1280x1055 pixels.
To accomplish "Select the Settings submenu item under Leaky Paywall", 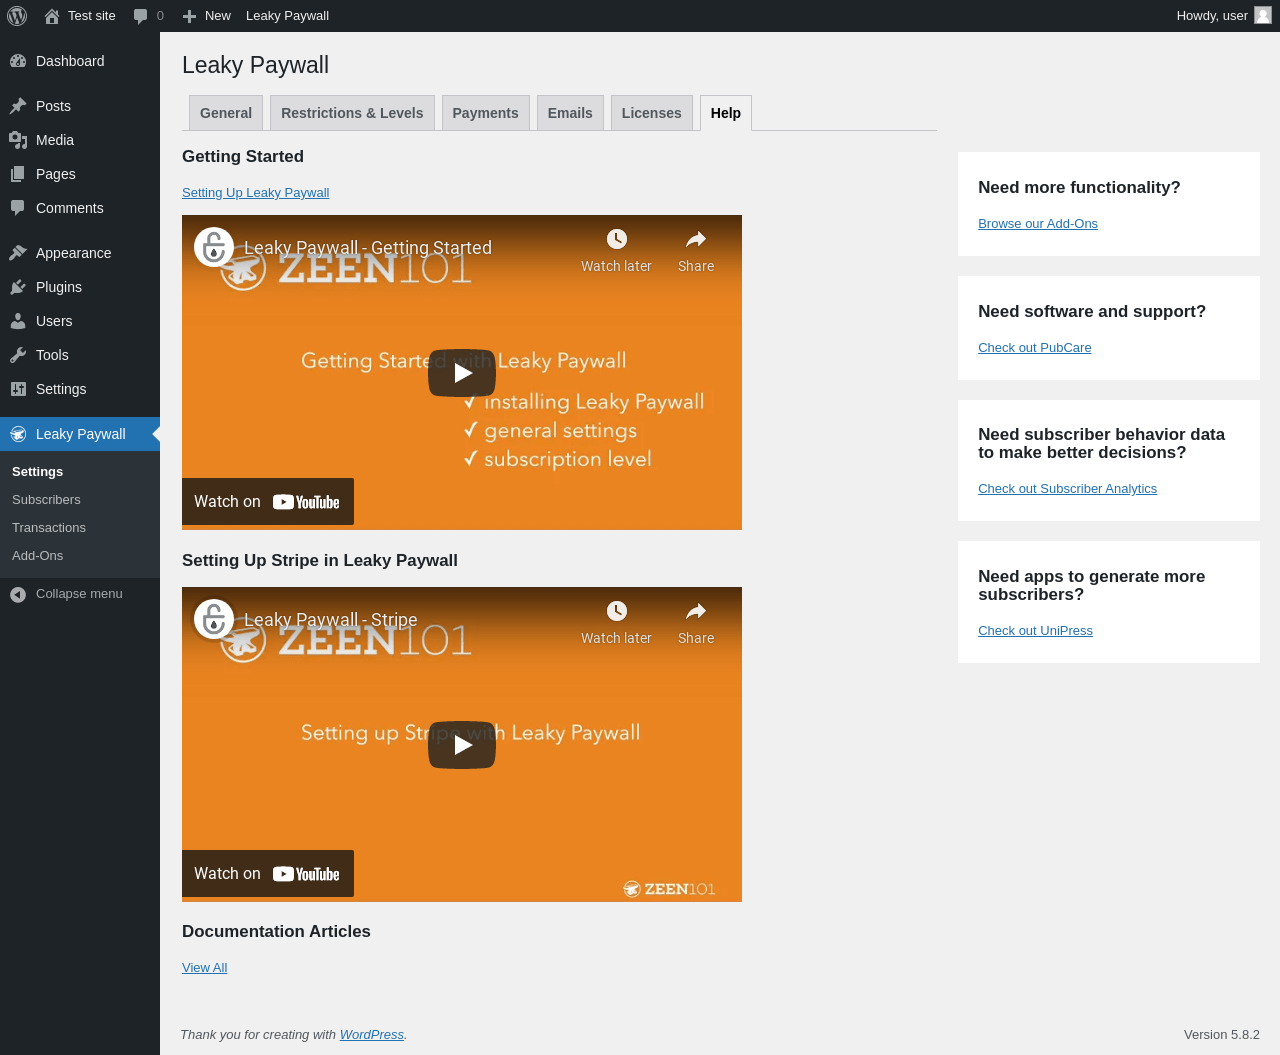I will [38, 472].
